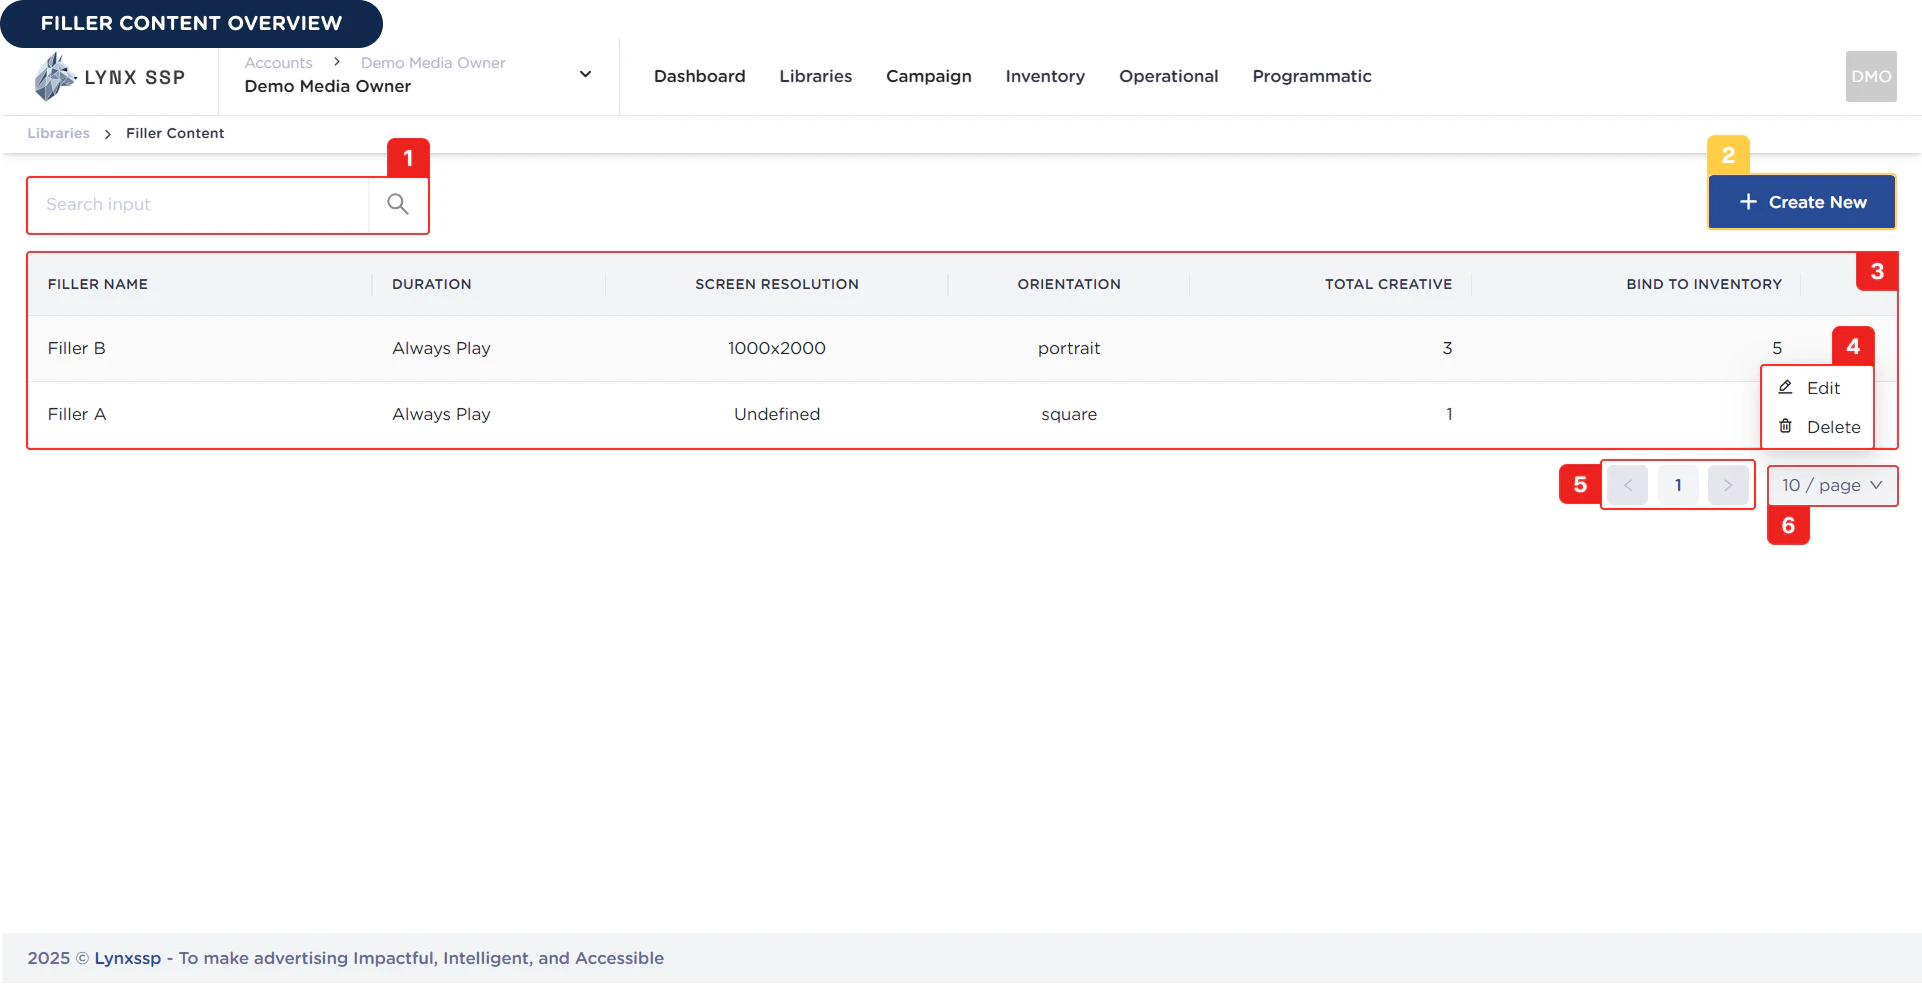This screenshot has height=986, width=1922.
Task: Click the SCREEN RESOLUTION column header
Action: click(x=776, y=284)
